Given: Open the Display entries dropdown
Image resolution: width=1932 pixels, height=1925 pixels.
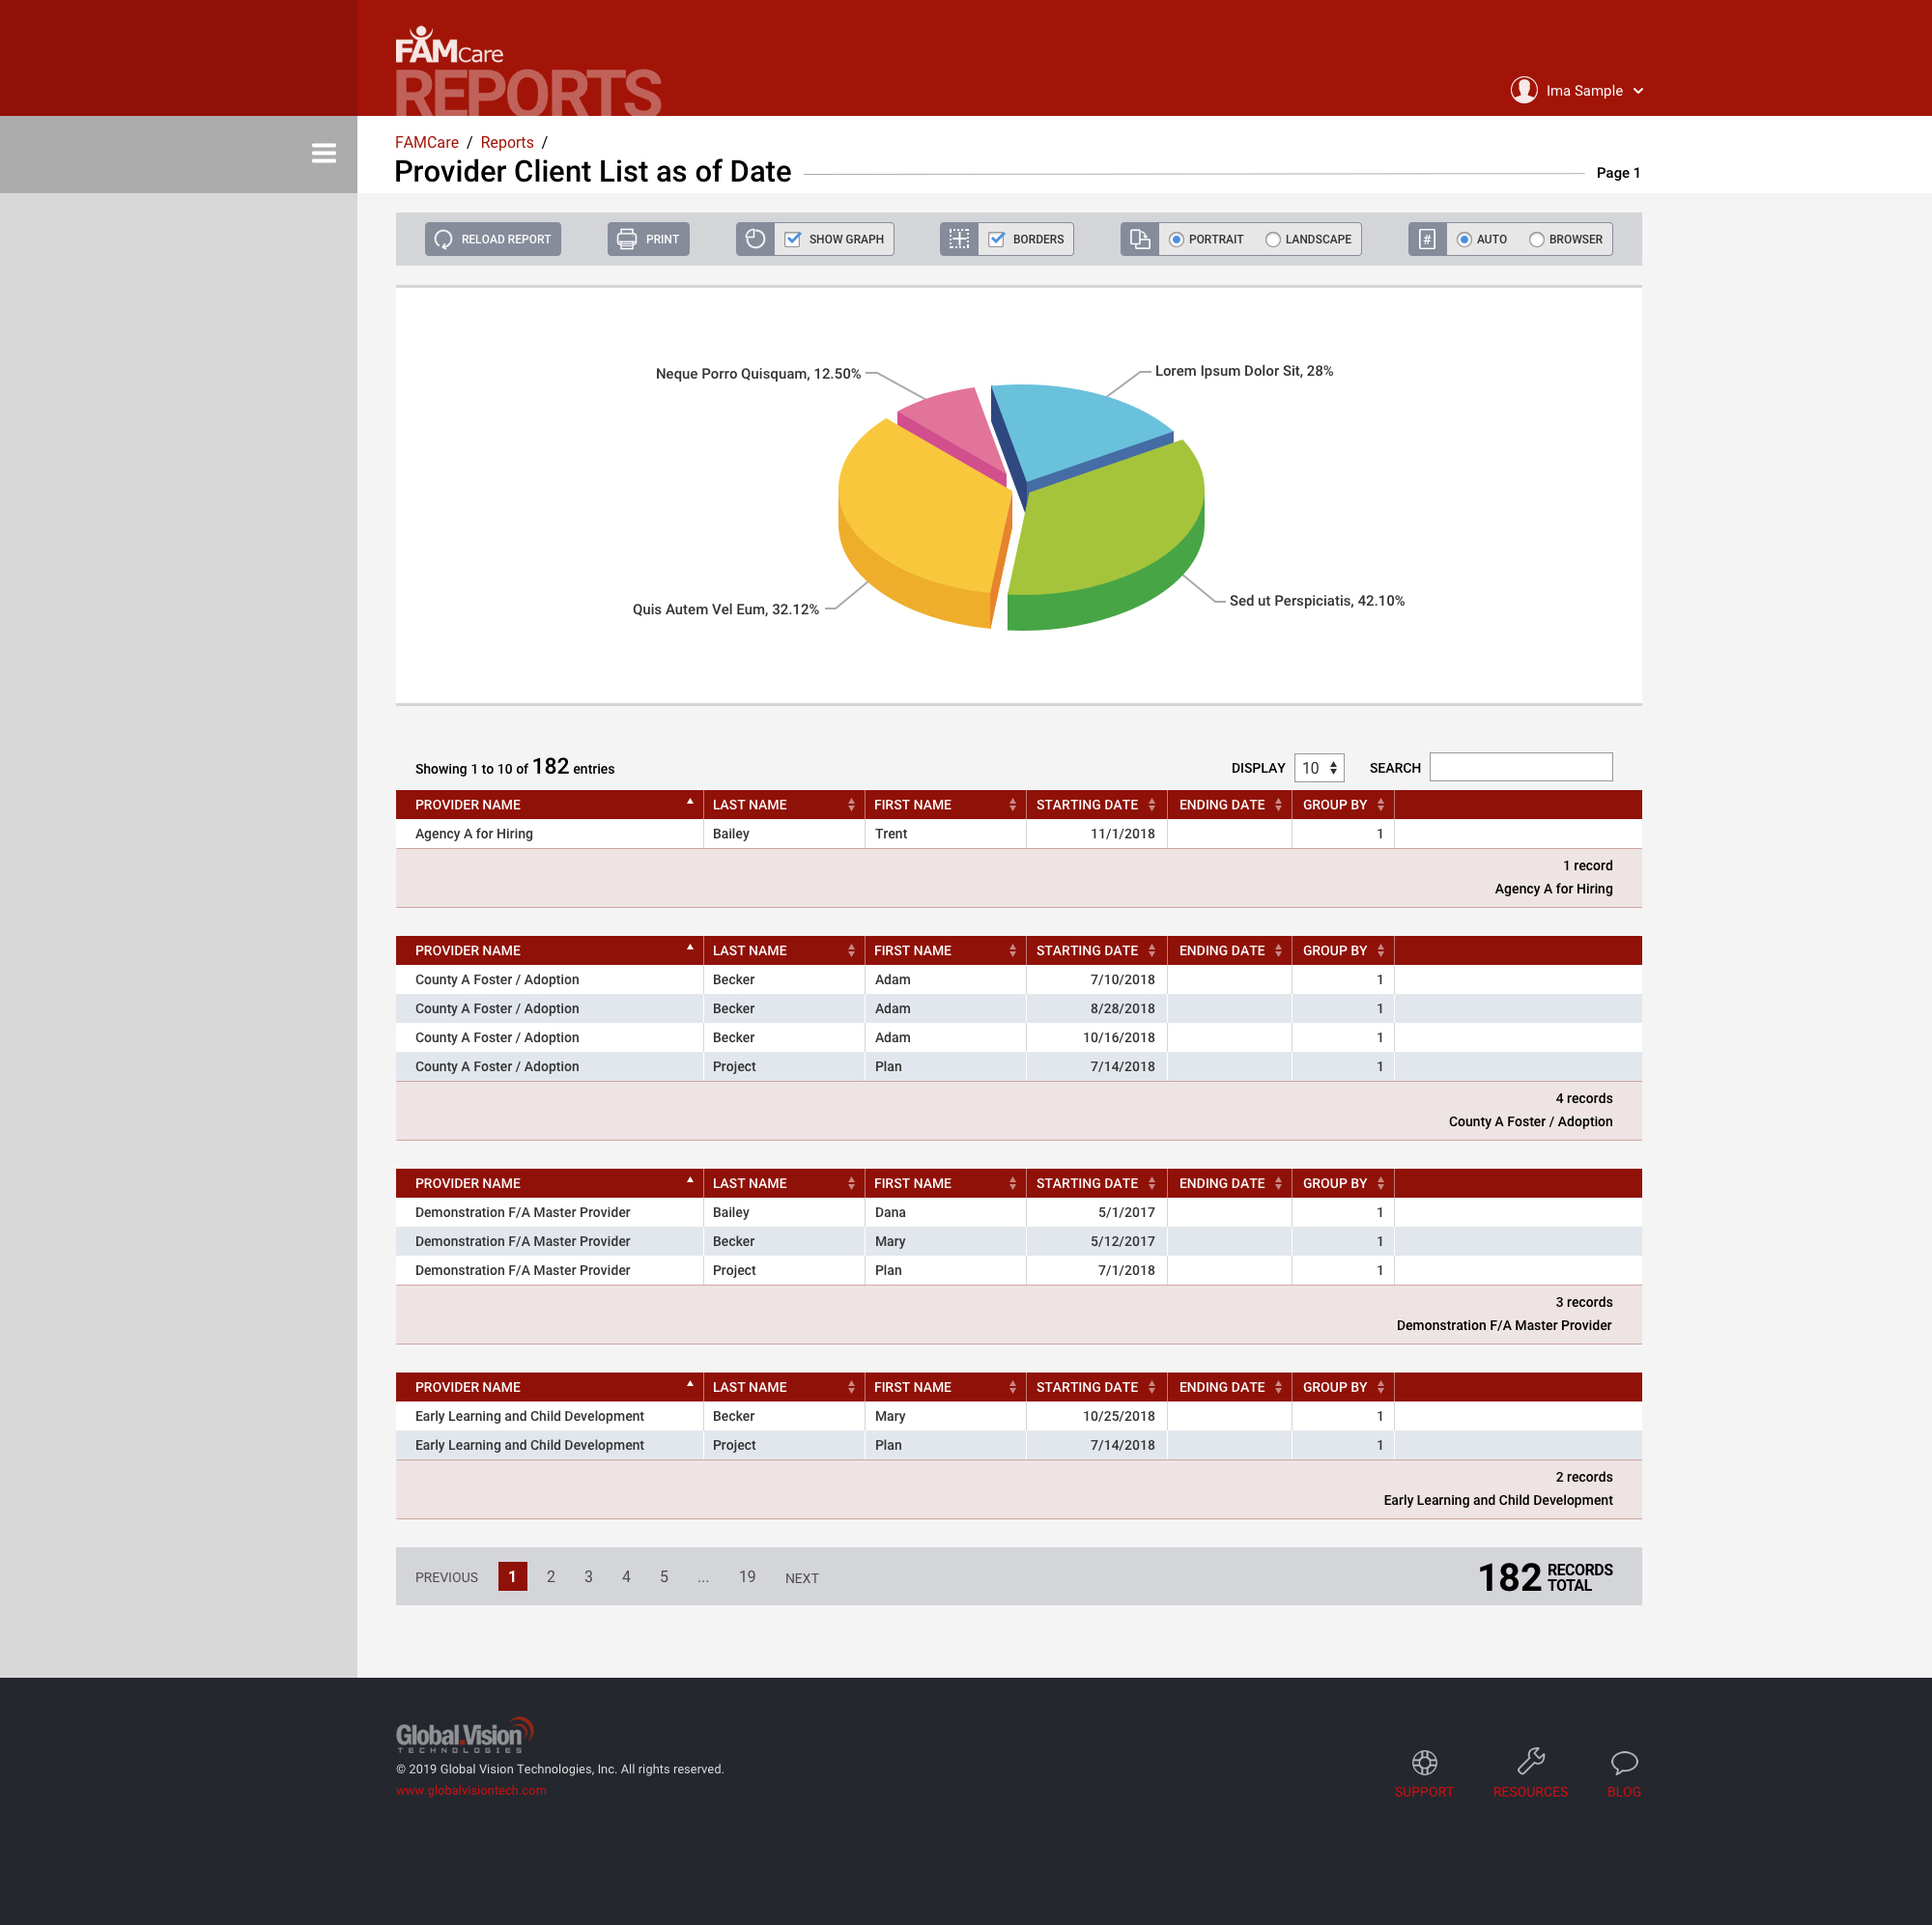Looking at the screenshot, I should point(1319,768).
